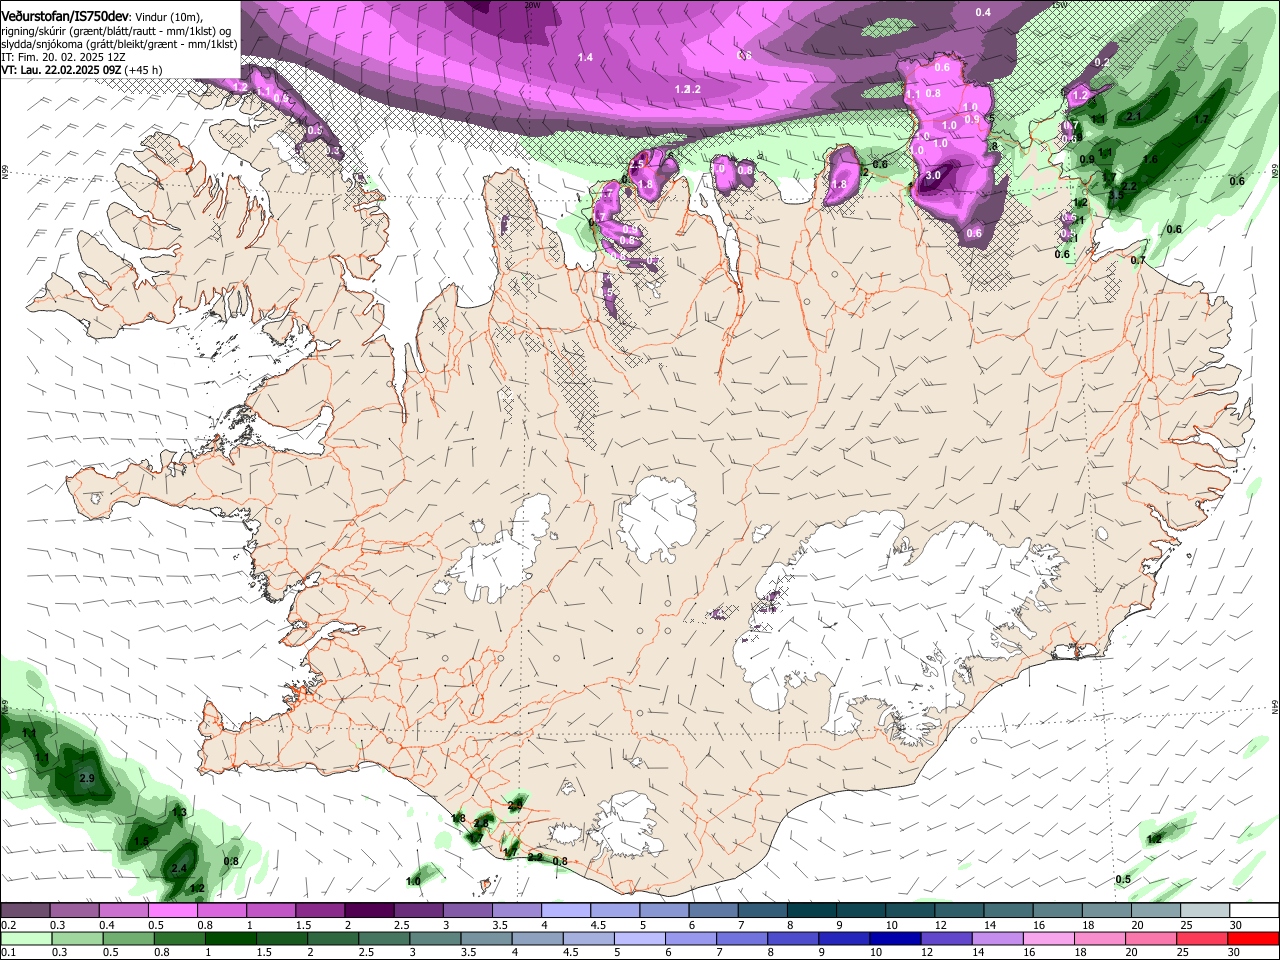Click the lavender swatch between 4 and 4.5 in the snow legend
The width and height of the screenshot is (1280, 960).
point(566,911)
